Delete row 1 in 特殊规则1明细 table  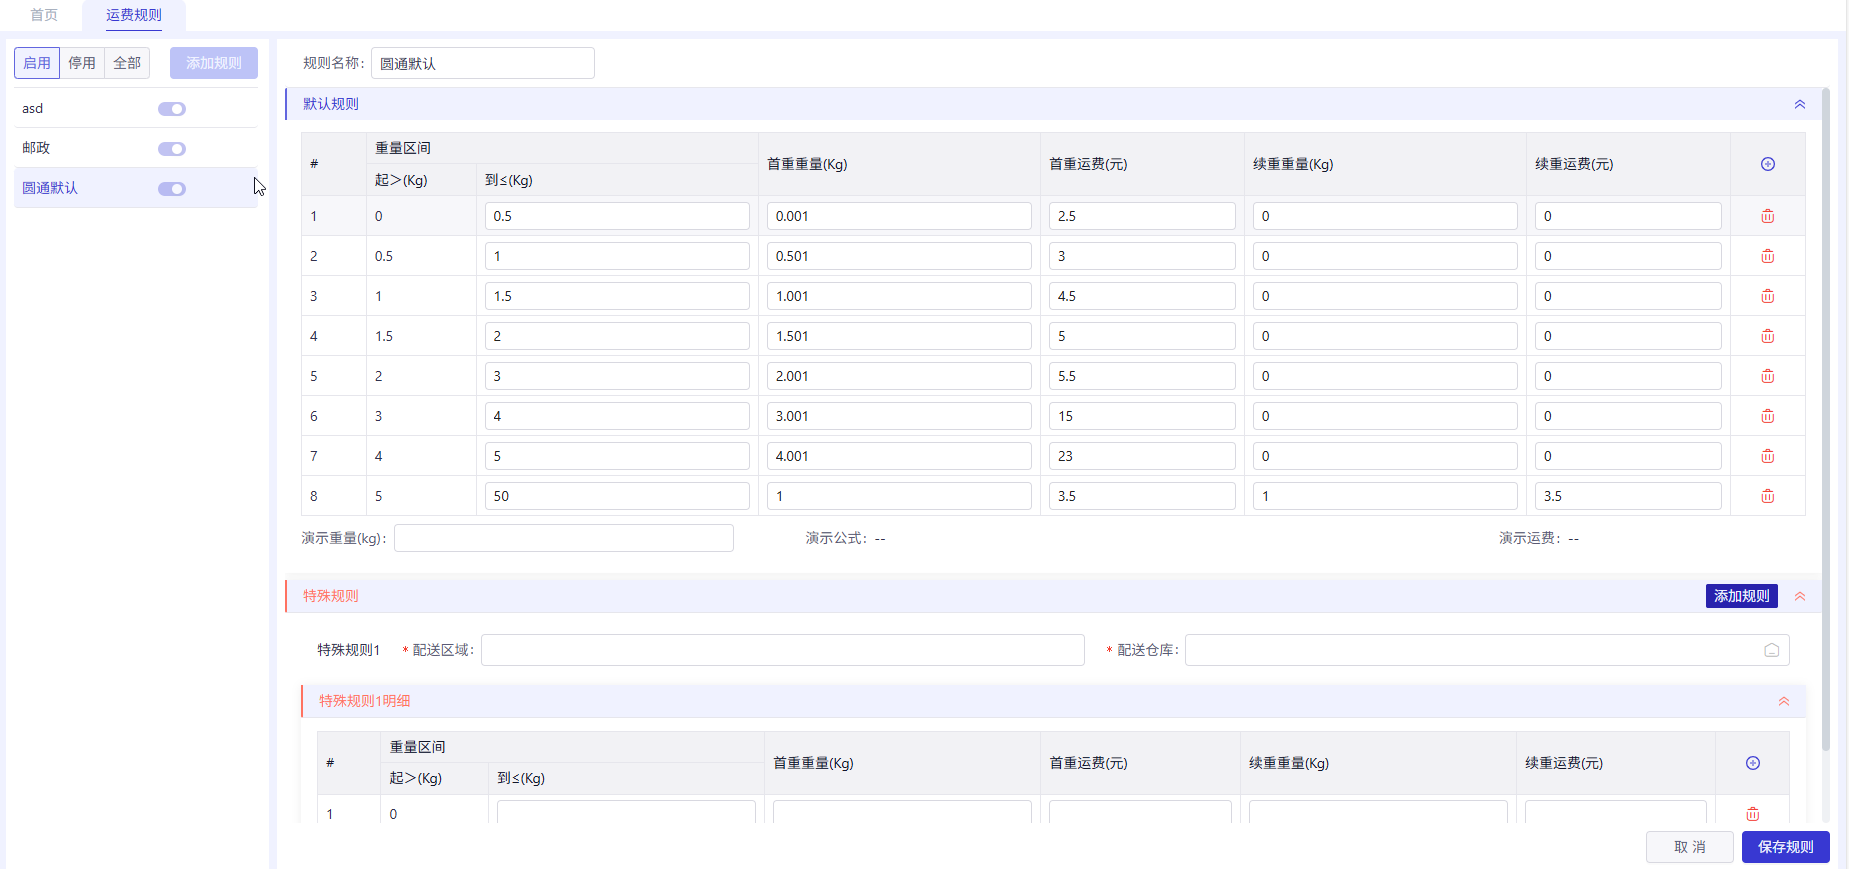click(1752, 814)
